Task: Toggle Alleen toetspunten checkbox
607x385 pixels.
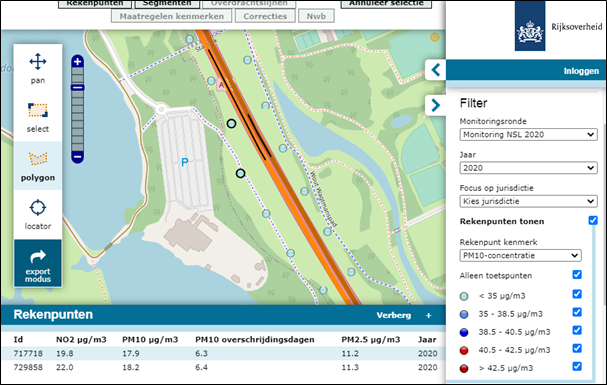Action: click(577, 275)
